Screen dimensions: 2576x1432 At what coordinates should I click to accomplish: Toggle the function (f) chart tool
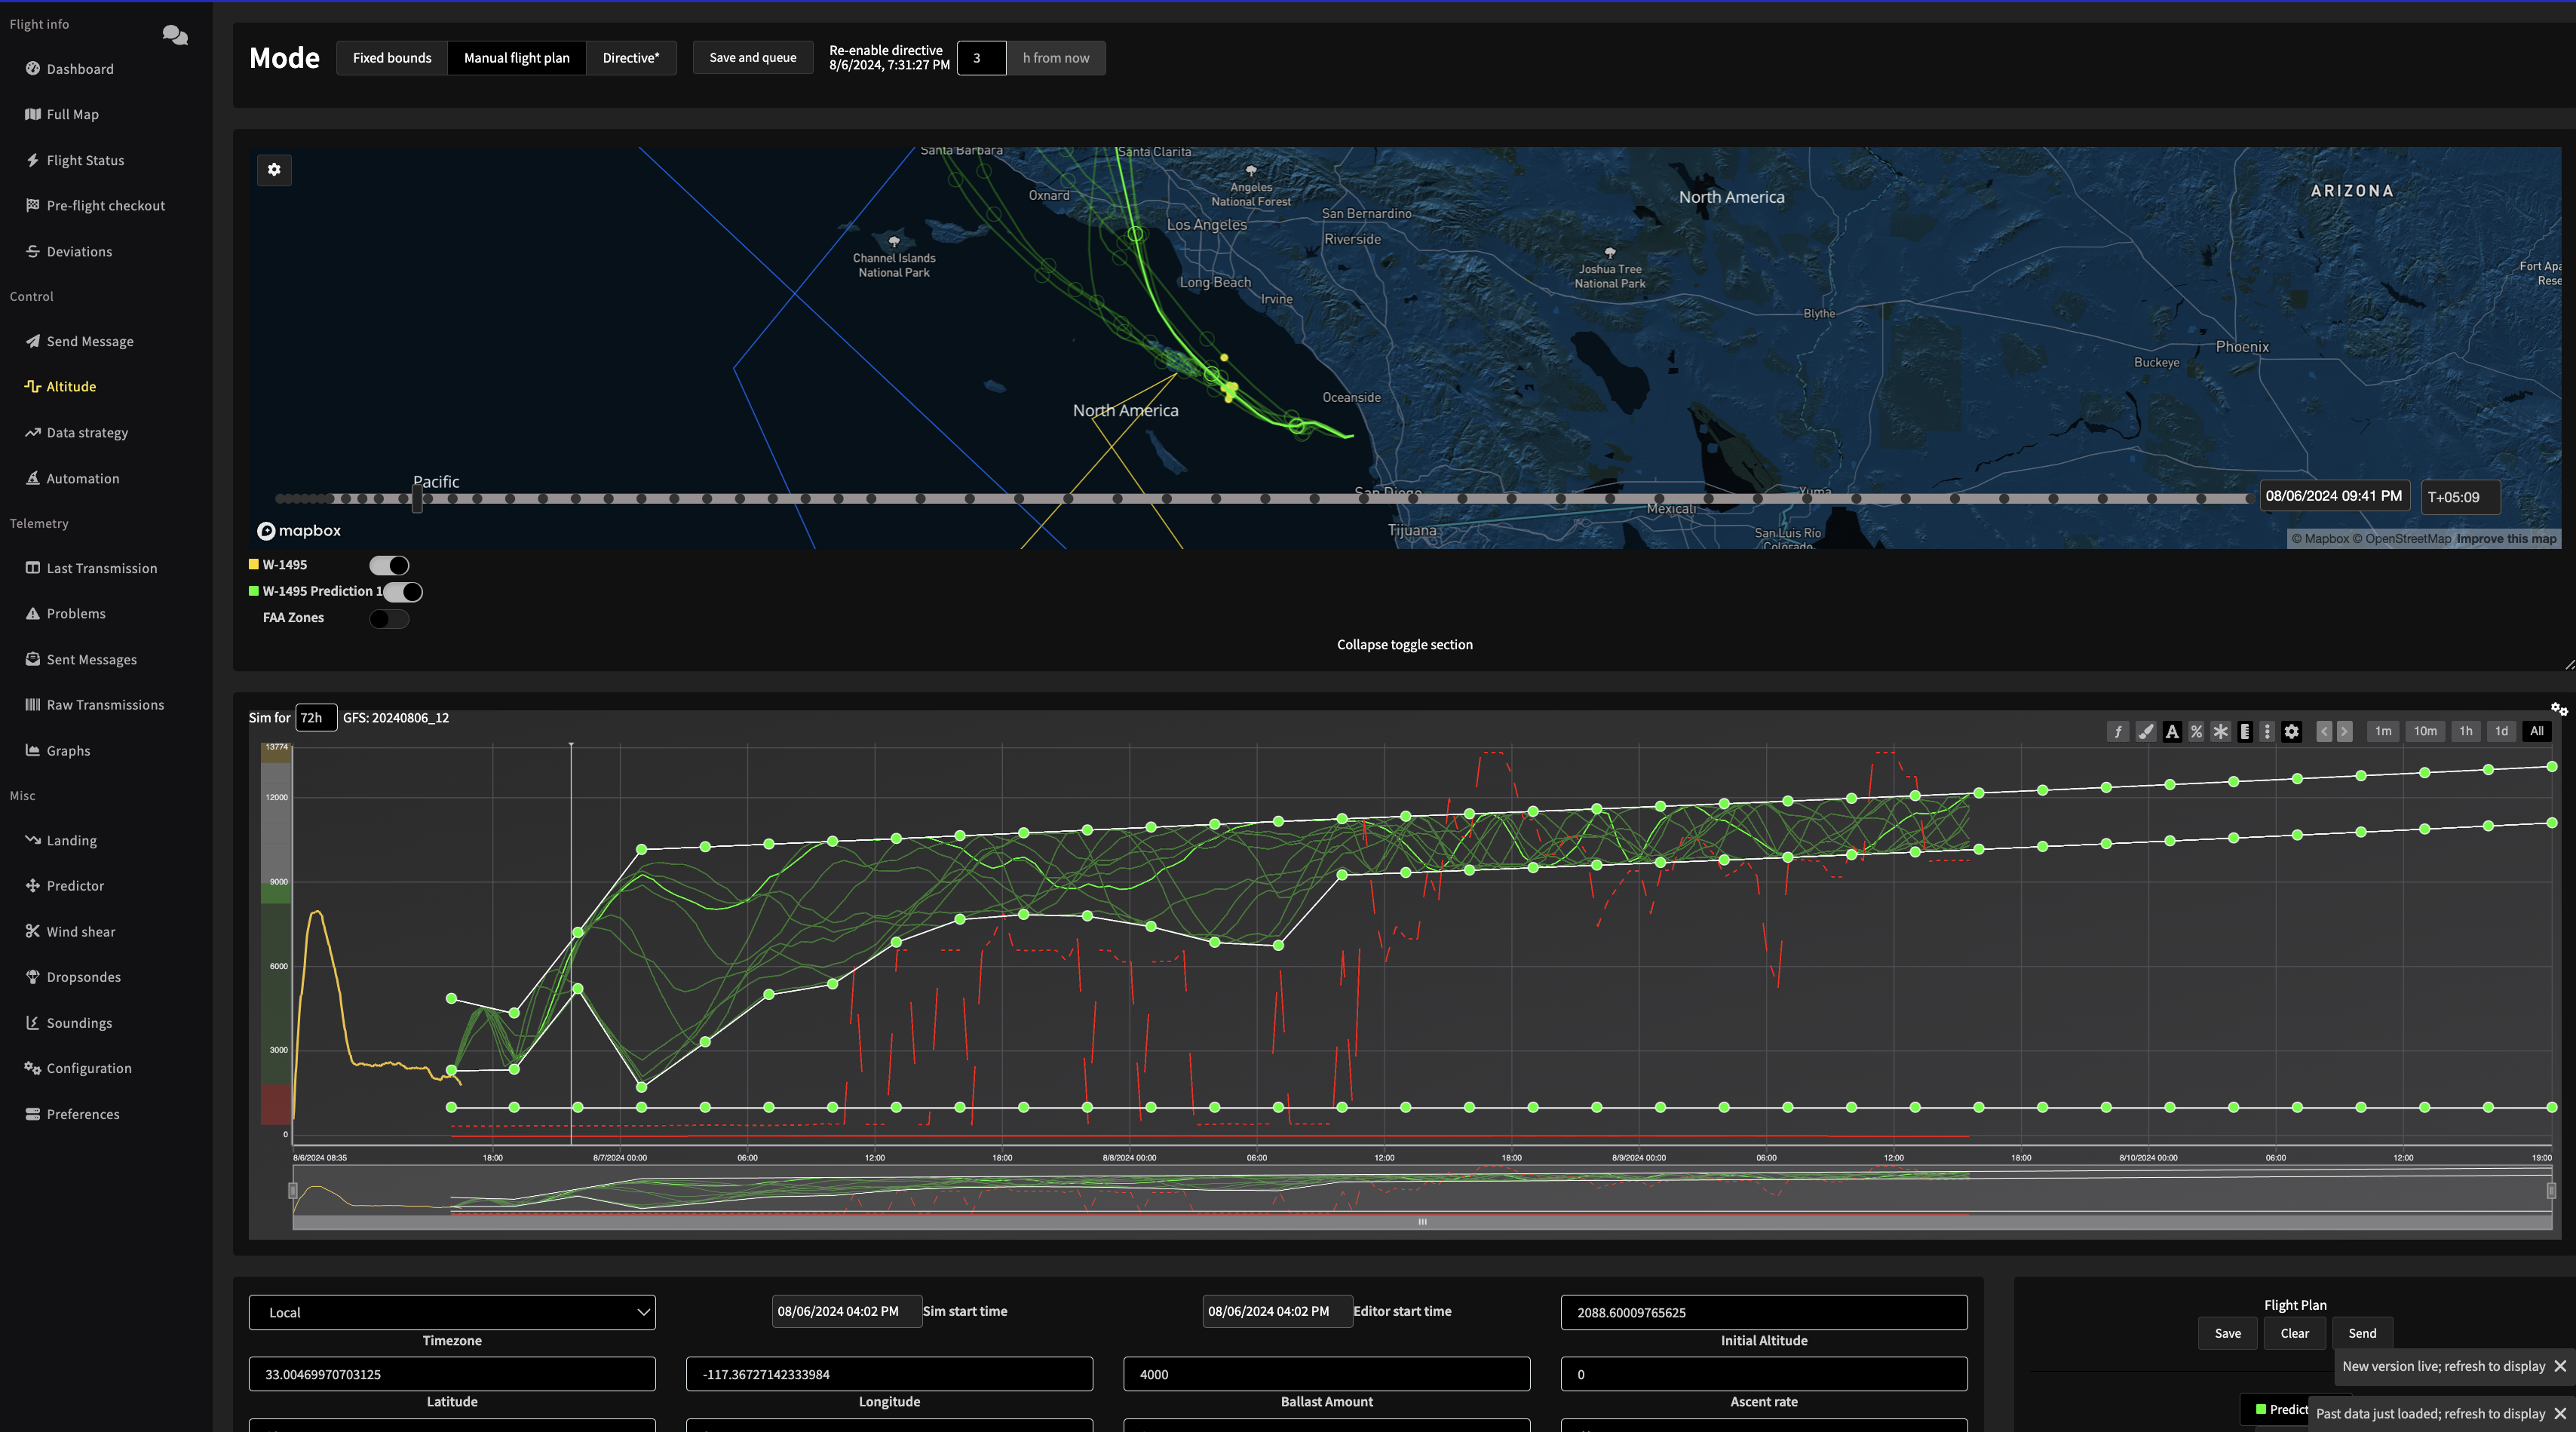[2117, 731]
